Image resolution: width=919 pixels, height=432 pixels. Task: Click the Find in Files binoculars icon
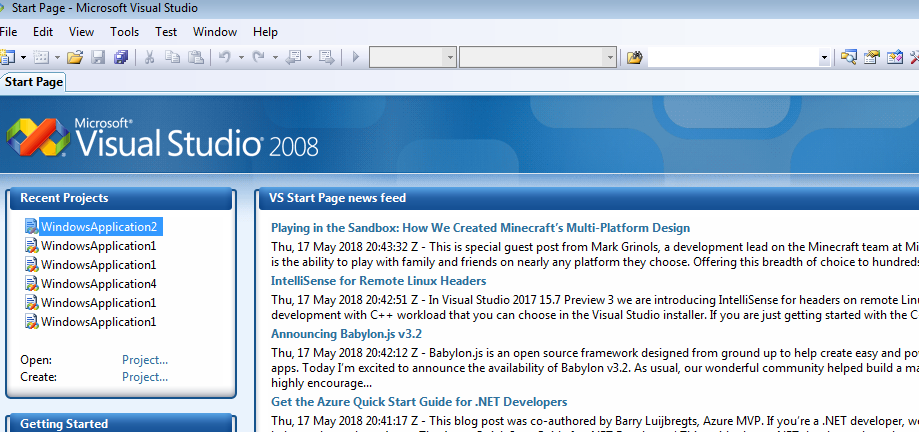point(634,57)
